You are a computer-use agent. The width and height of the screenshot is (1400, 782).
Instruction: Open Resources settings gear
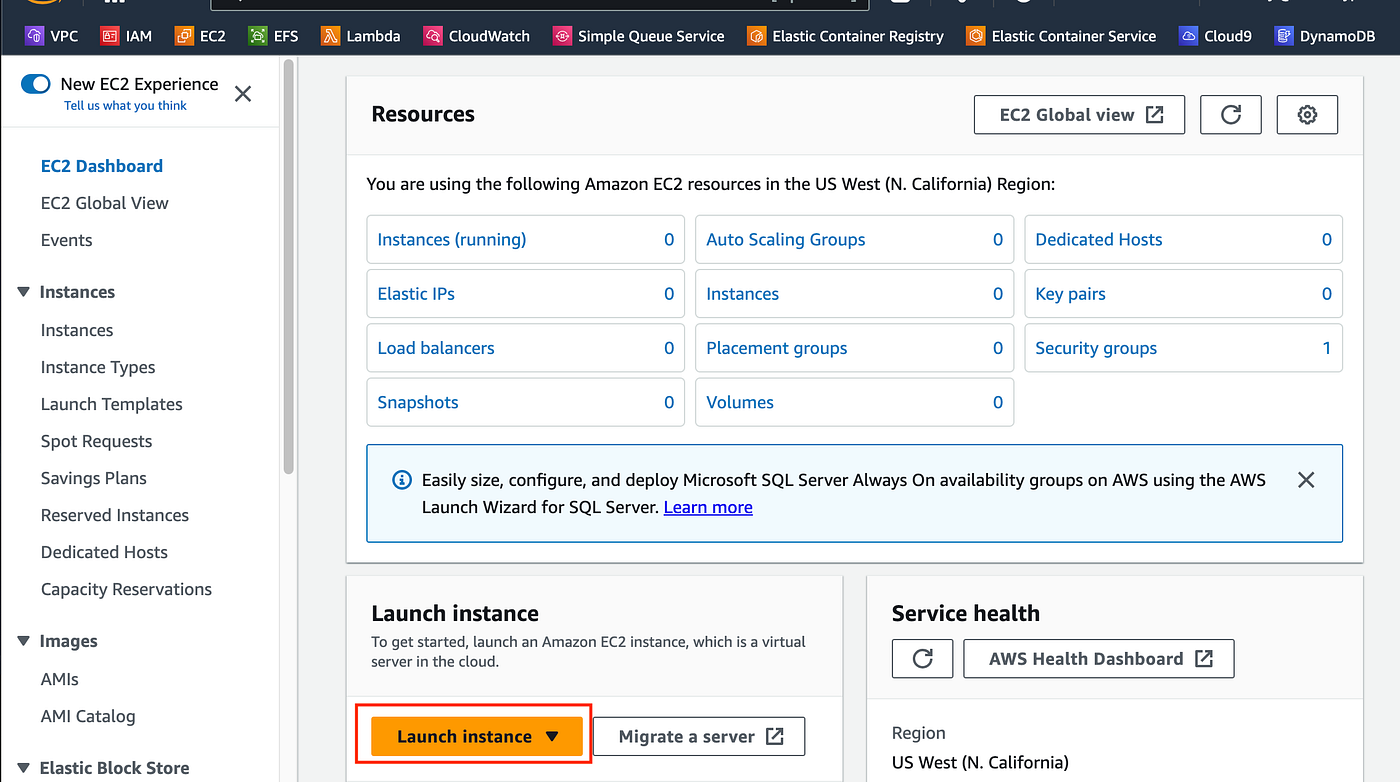(1307, 115)
